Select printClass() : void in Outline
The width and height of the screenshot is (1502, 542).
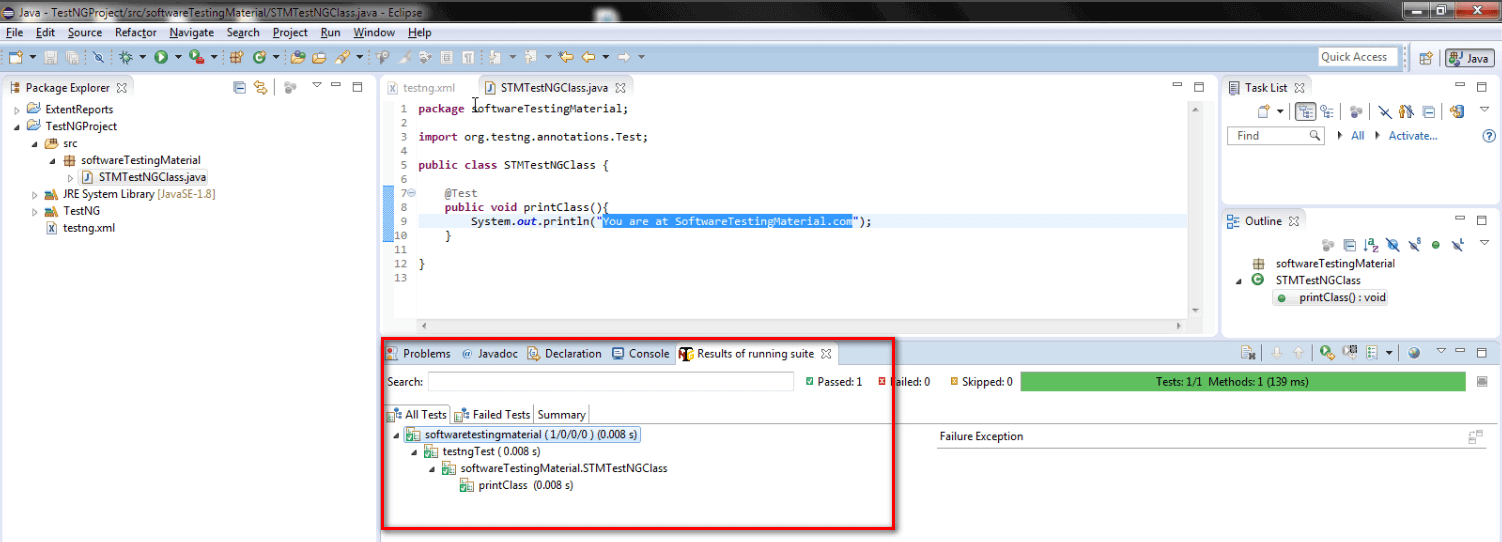[x=1331, y=297]
